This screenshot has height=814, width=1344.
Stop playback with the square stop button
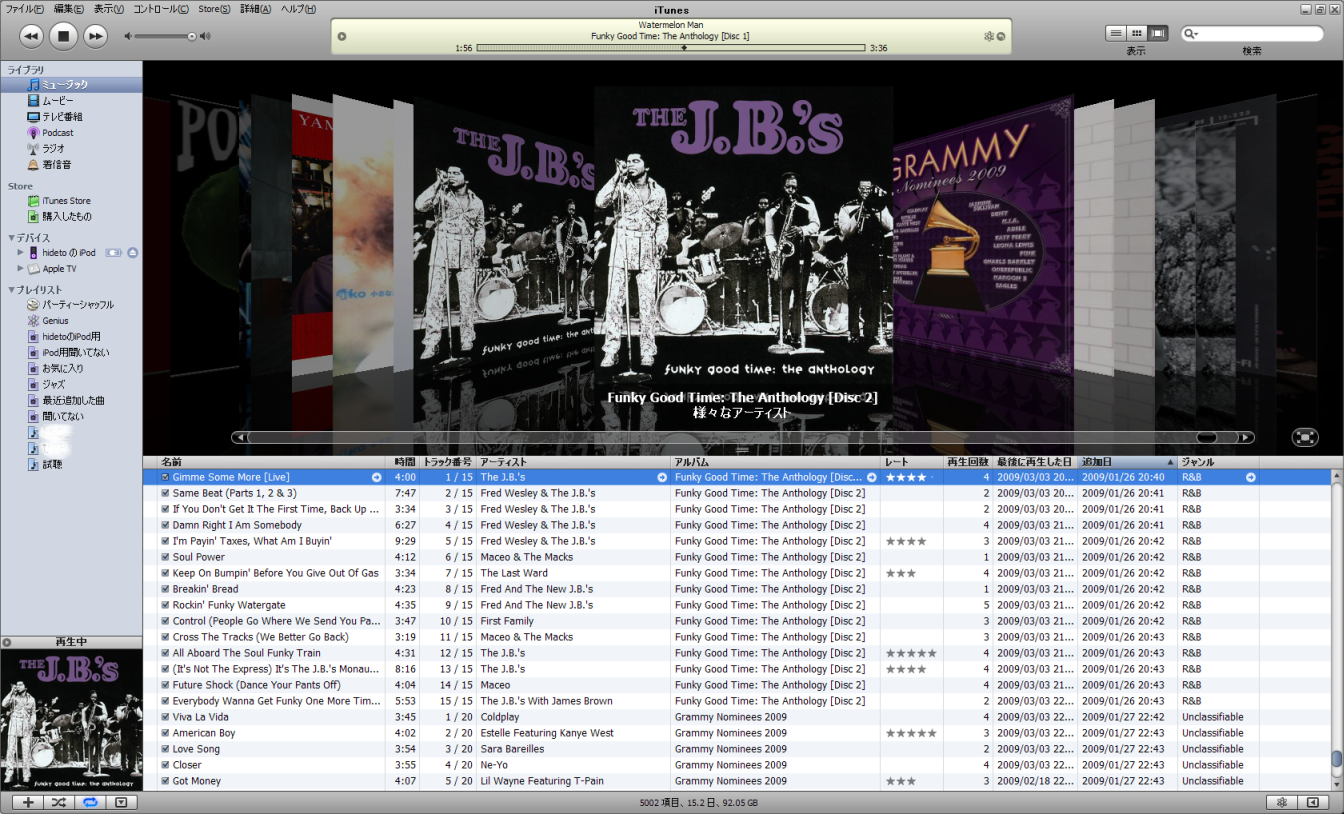coord(63,36)
